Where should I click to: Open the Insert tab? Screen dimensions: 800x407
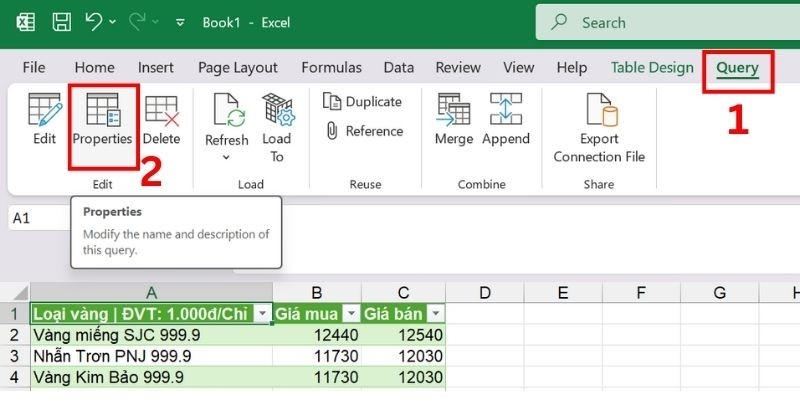pyautogui.click(x=156, y=68)
